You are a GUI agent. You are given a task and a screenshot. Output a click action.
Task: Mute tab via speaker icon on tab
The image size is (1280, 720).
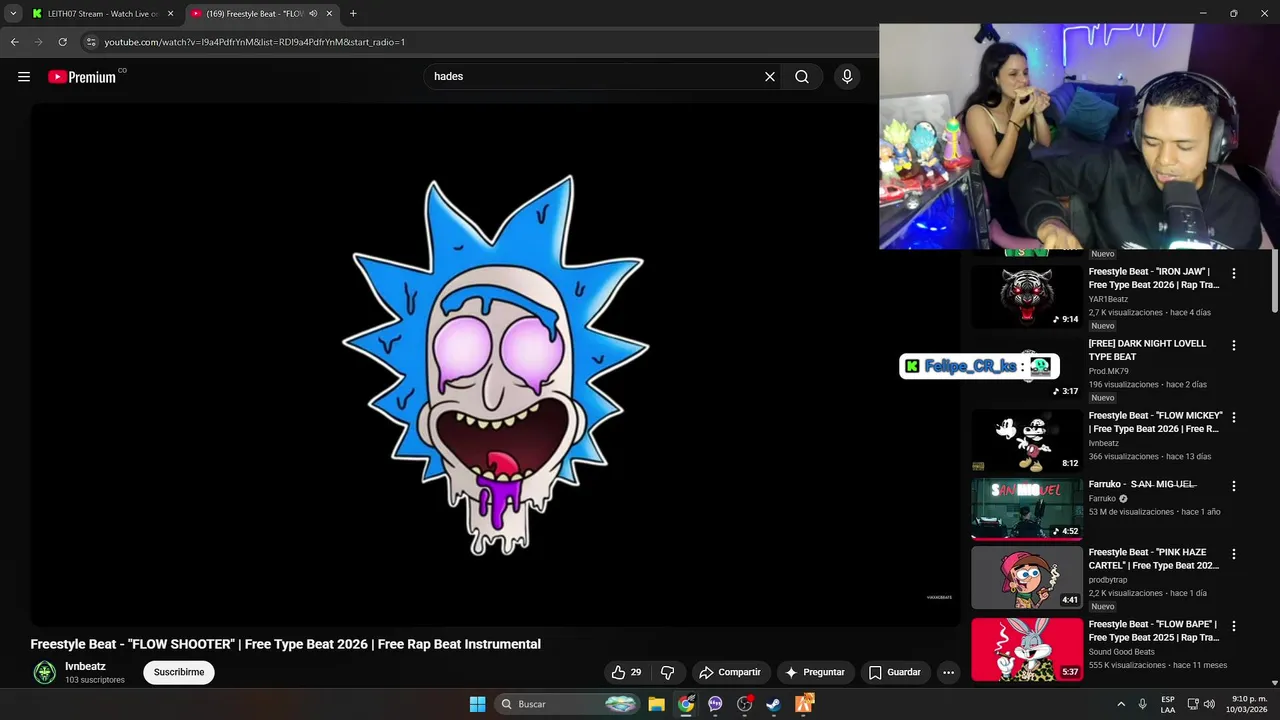[313, 14]
